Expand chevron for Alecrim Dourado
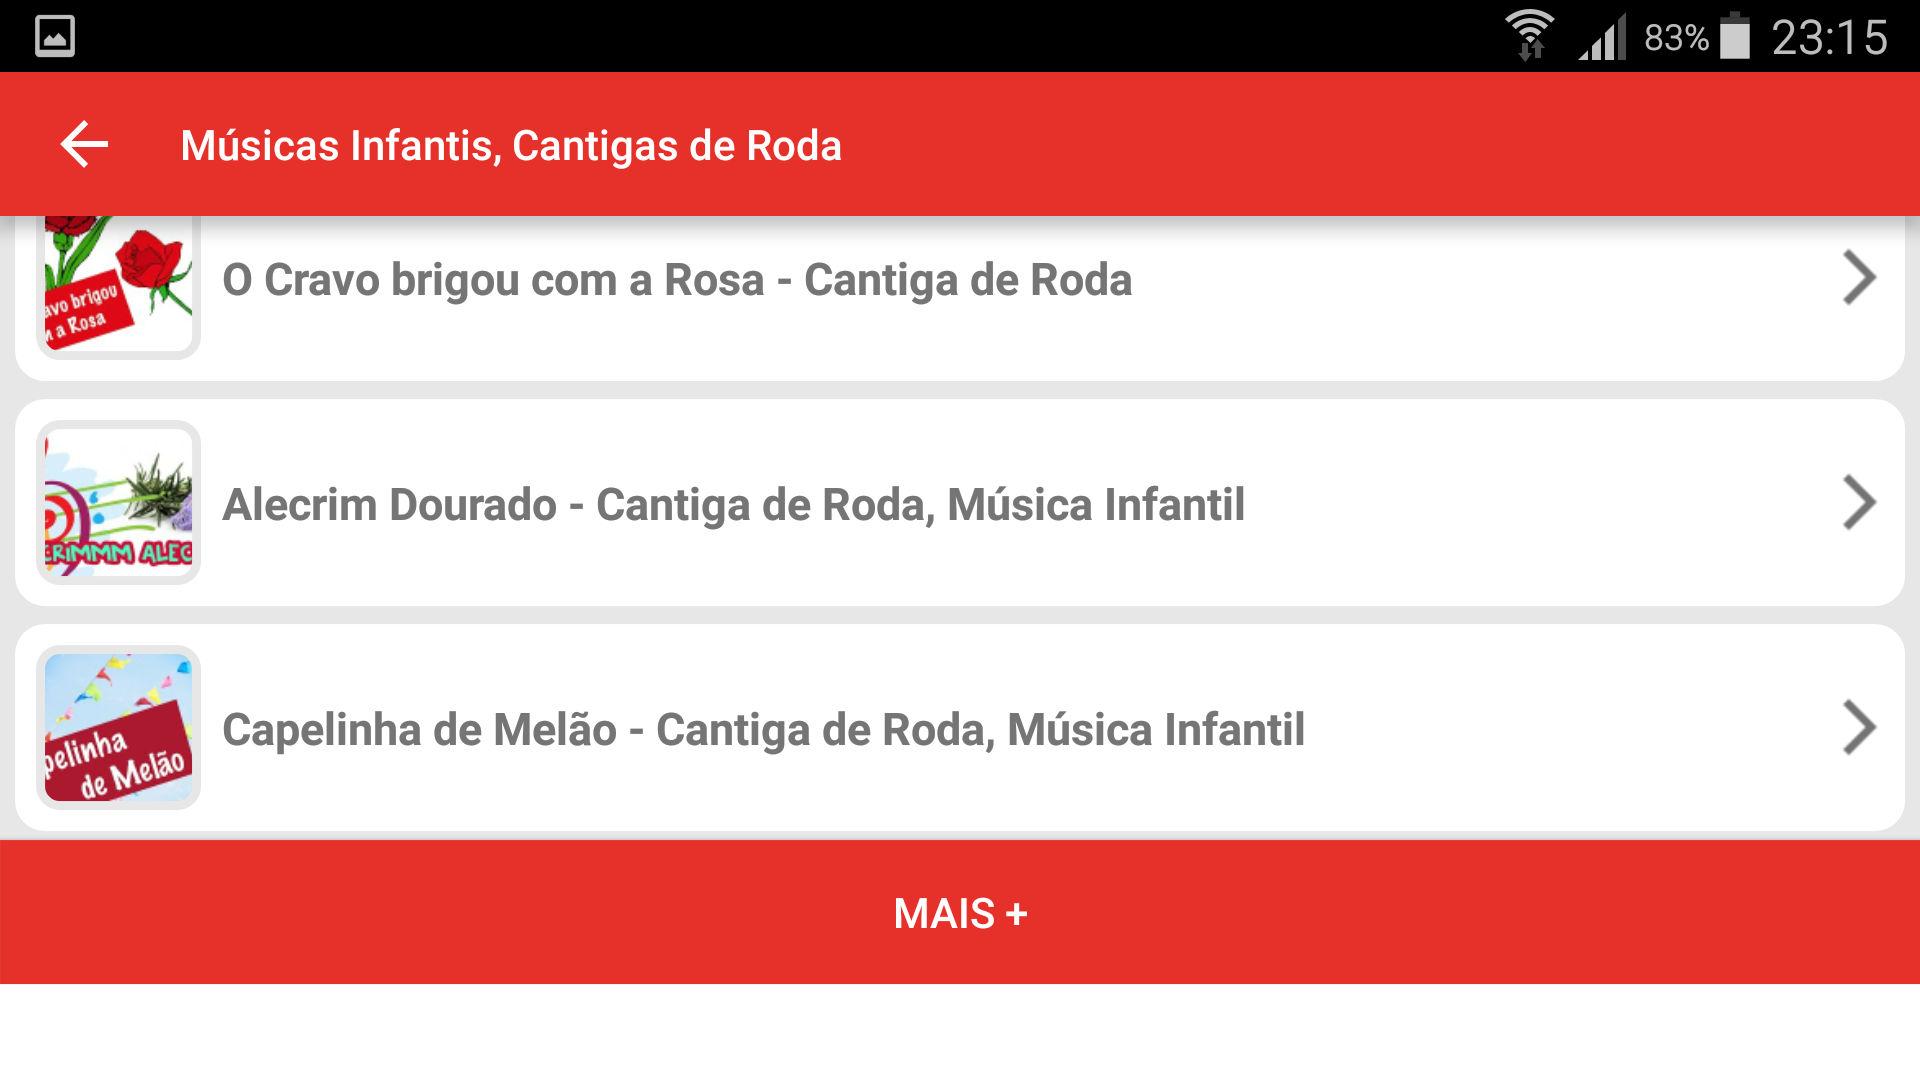This screenshot has height=1080, width=1920. click(1859, 503)
